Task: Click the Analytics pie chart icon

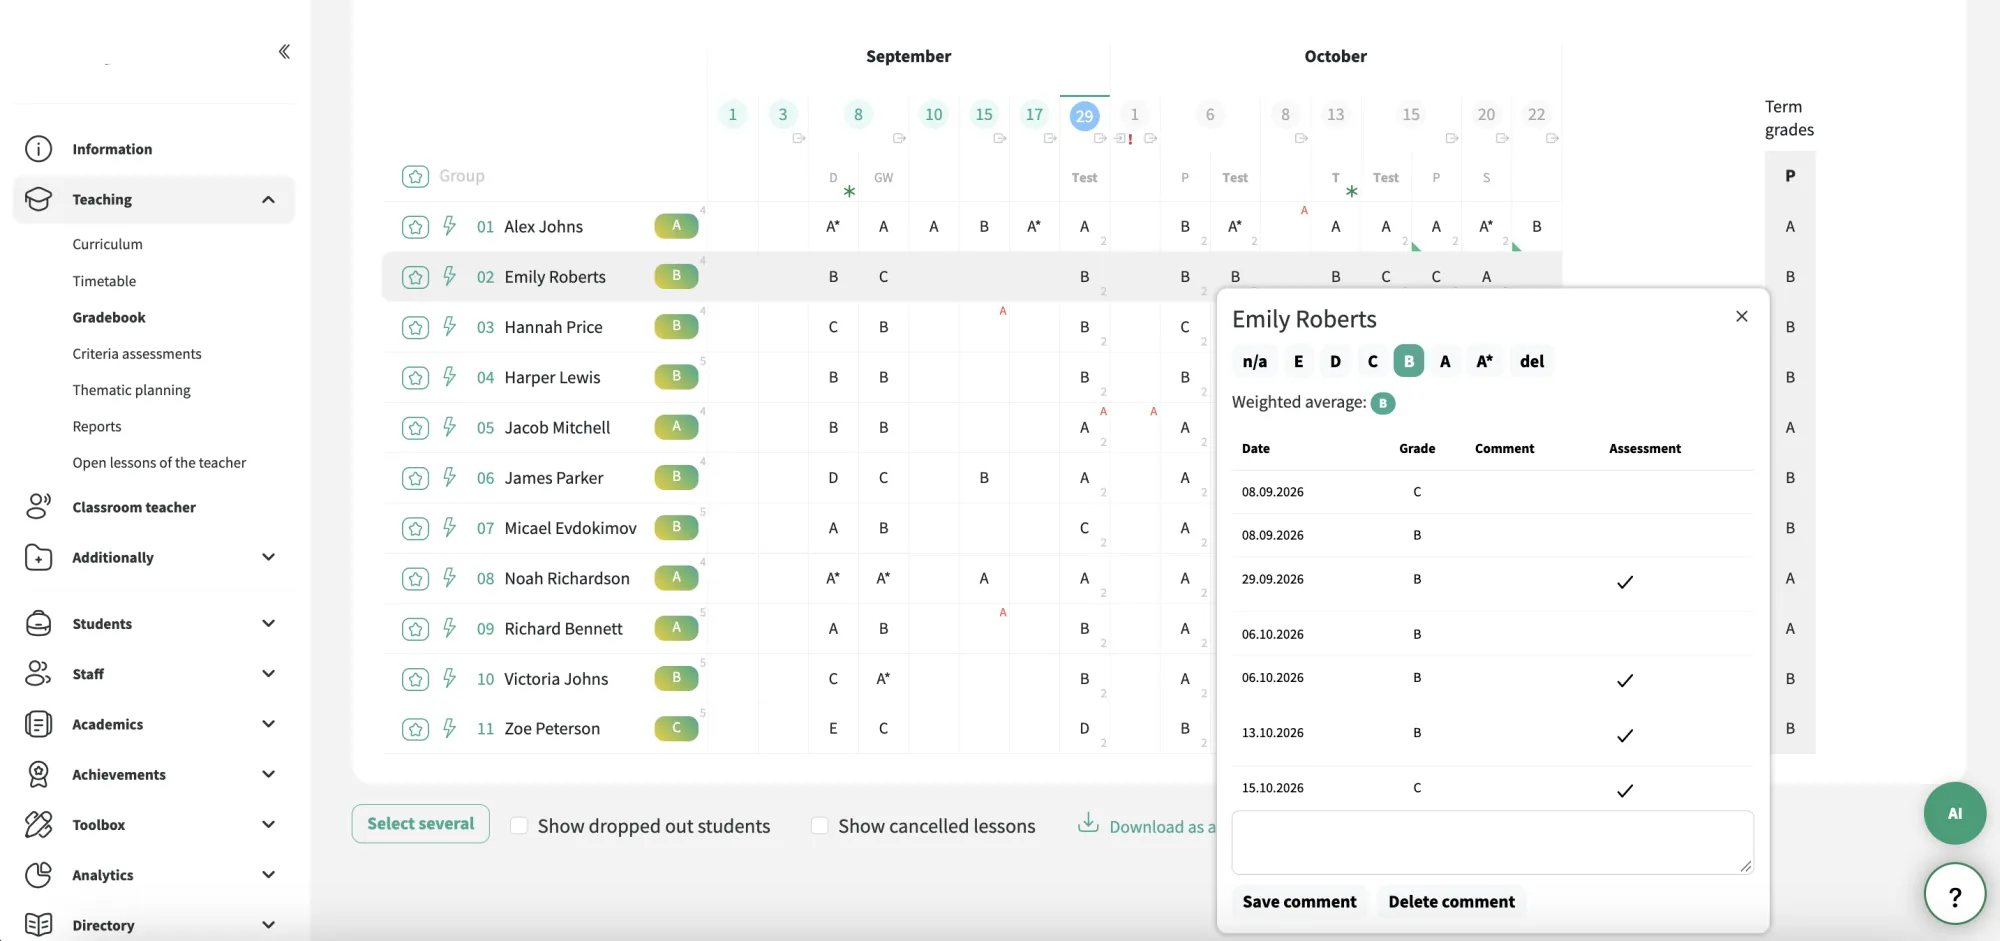Action: click(38, 875)
